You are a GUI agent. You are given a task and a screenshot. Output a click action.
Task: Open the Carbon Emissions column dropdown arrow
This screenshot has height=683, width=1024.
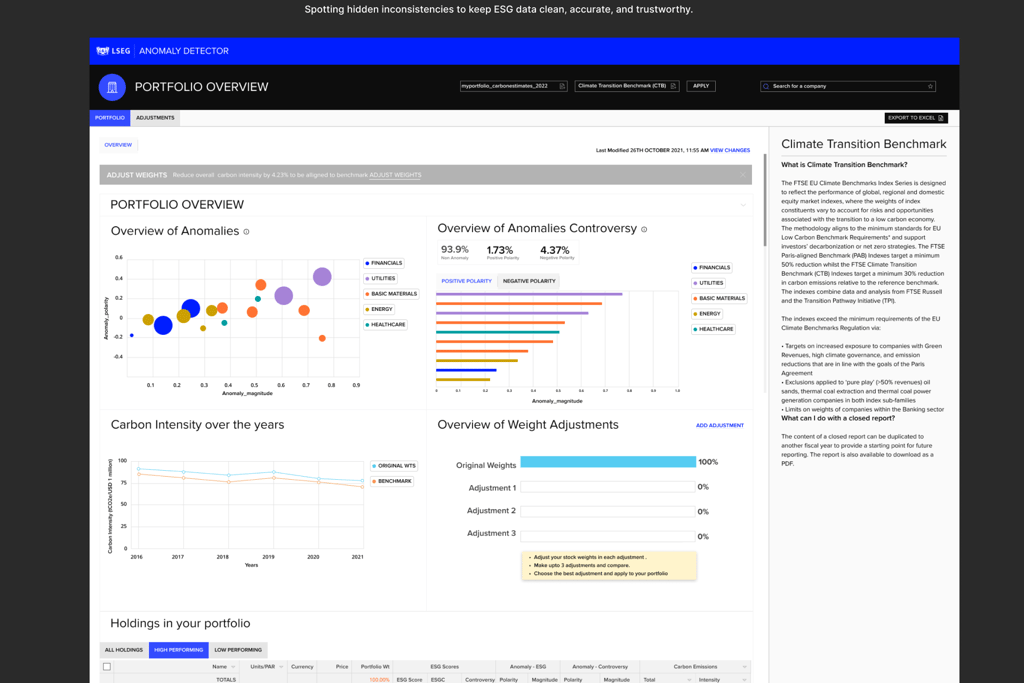744,667
